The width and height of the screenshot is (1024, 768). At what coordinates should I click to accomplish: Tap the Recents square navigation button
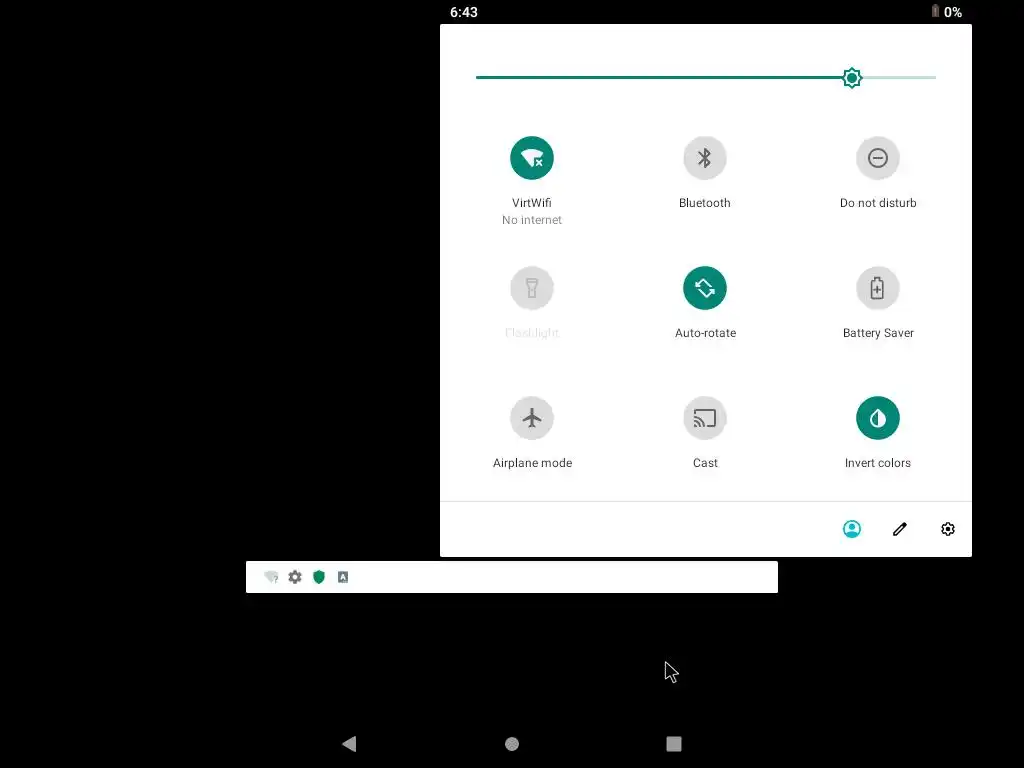[674, 744]
